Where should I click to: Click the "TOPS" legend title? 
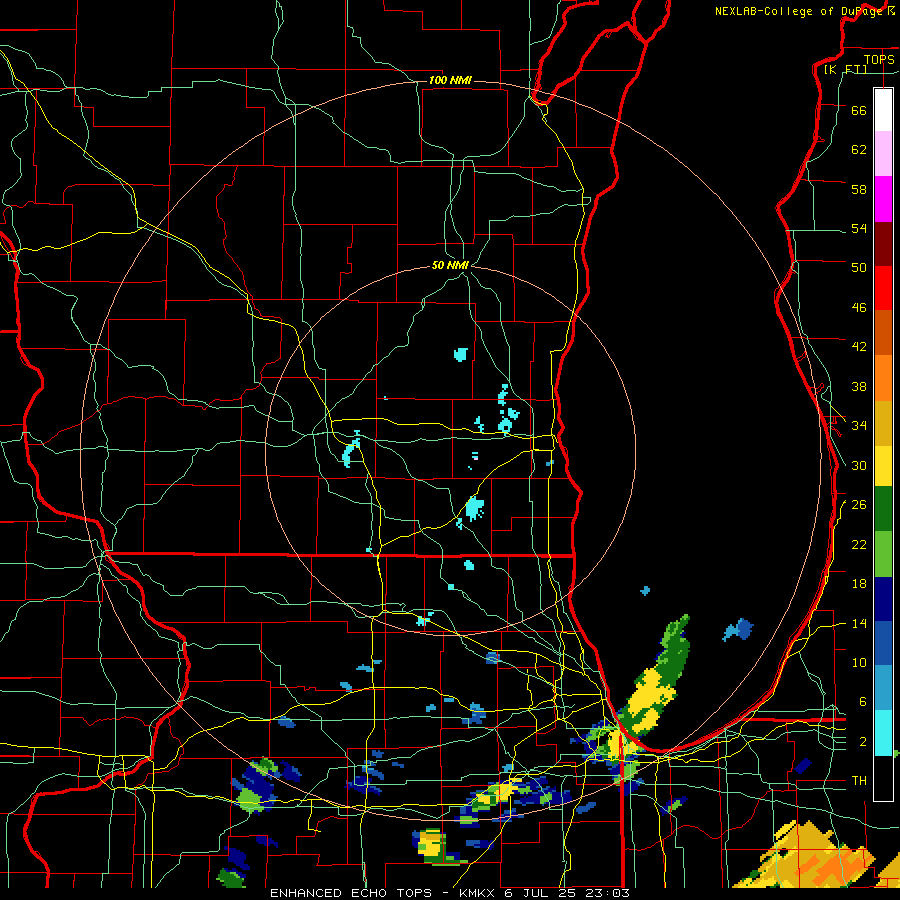click(879, 59)
